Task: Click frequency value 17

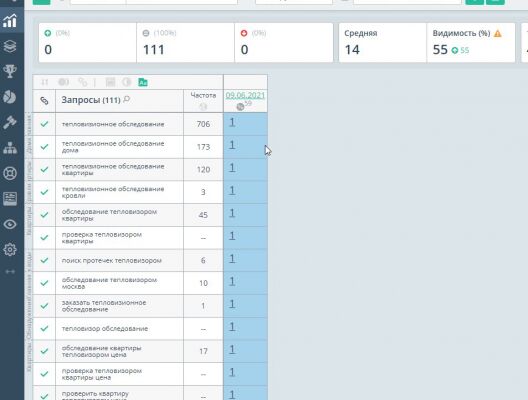Action: tap(203, 351)
